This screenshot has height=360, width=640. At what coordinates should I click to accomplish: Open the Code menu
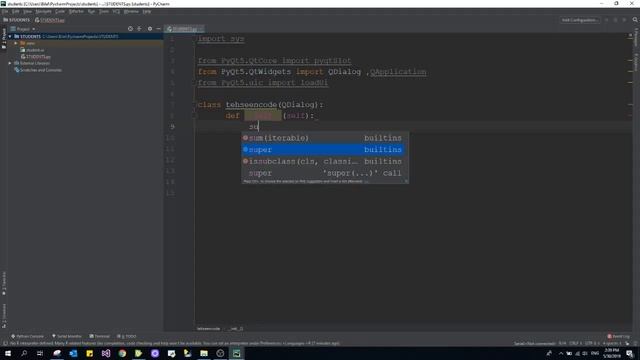pyautogui.click(x=60, y=11)
